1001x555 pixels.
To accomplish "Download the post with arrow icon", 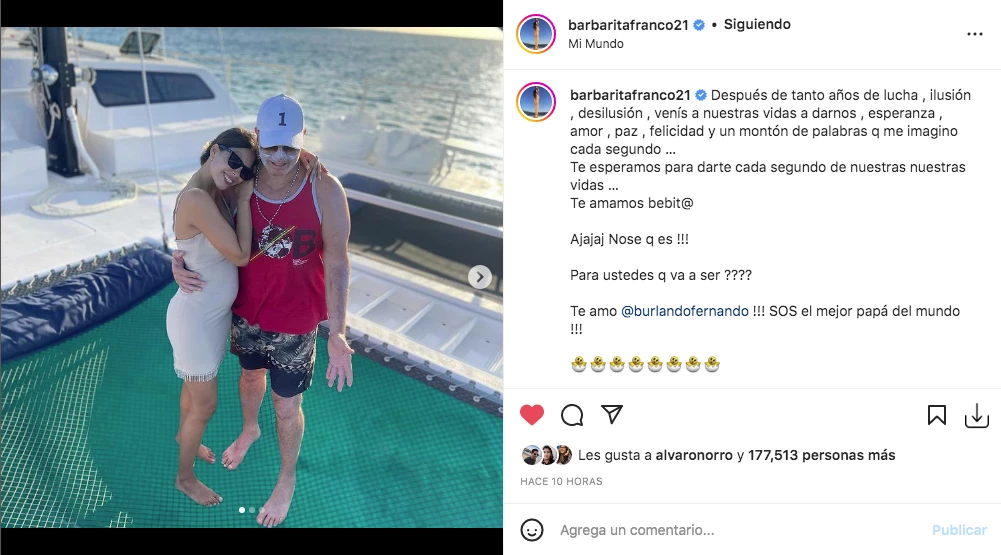I will coord(977,416).
